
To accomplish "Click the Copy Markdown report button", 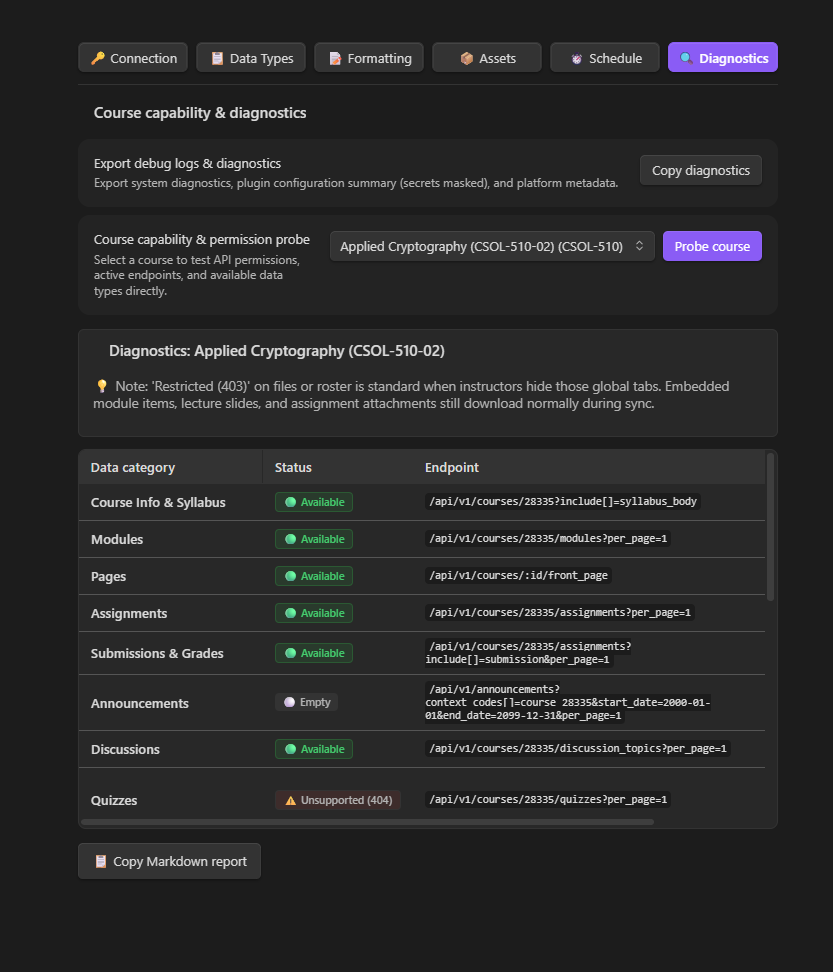I will tap(169, 861).
